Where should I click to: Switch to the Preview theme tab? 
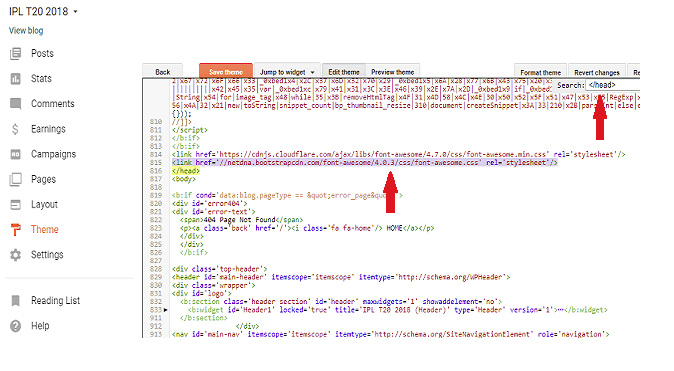pos(393,71)
